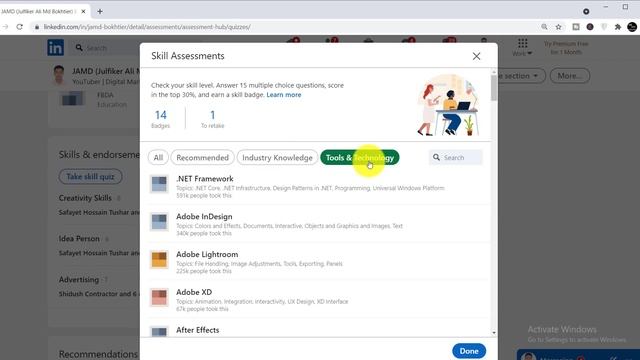Screen dimensions: 640x360
Task: Click the profile photo thumbnail
Action: point(60,76)
